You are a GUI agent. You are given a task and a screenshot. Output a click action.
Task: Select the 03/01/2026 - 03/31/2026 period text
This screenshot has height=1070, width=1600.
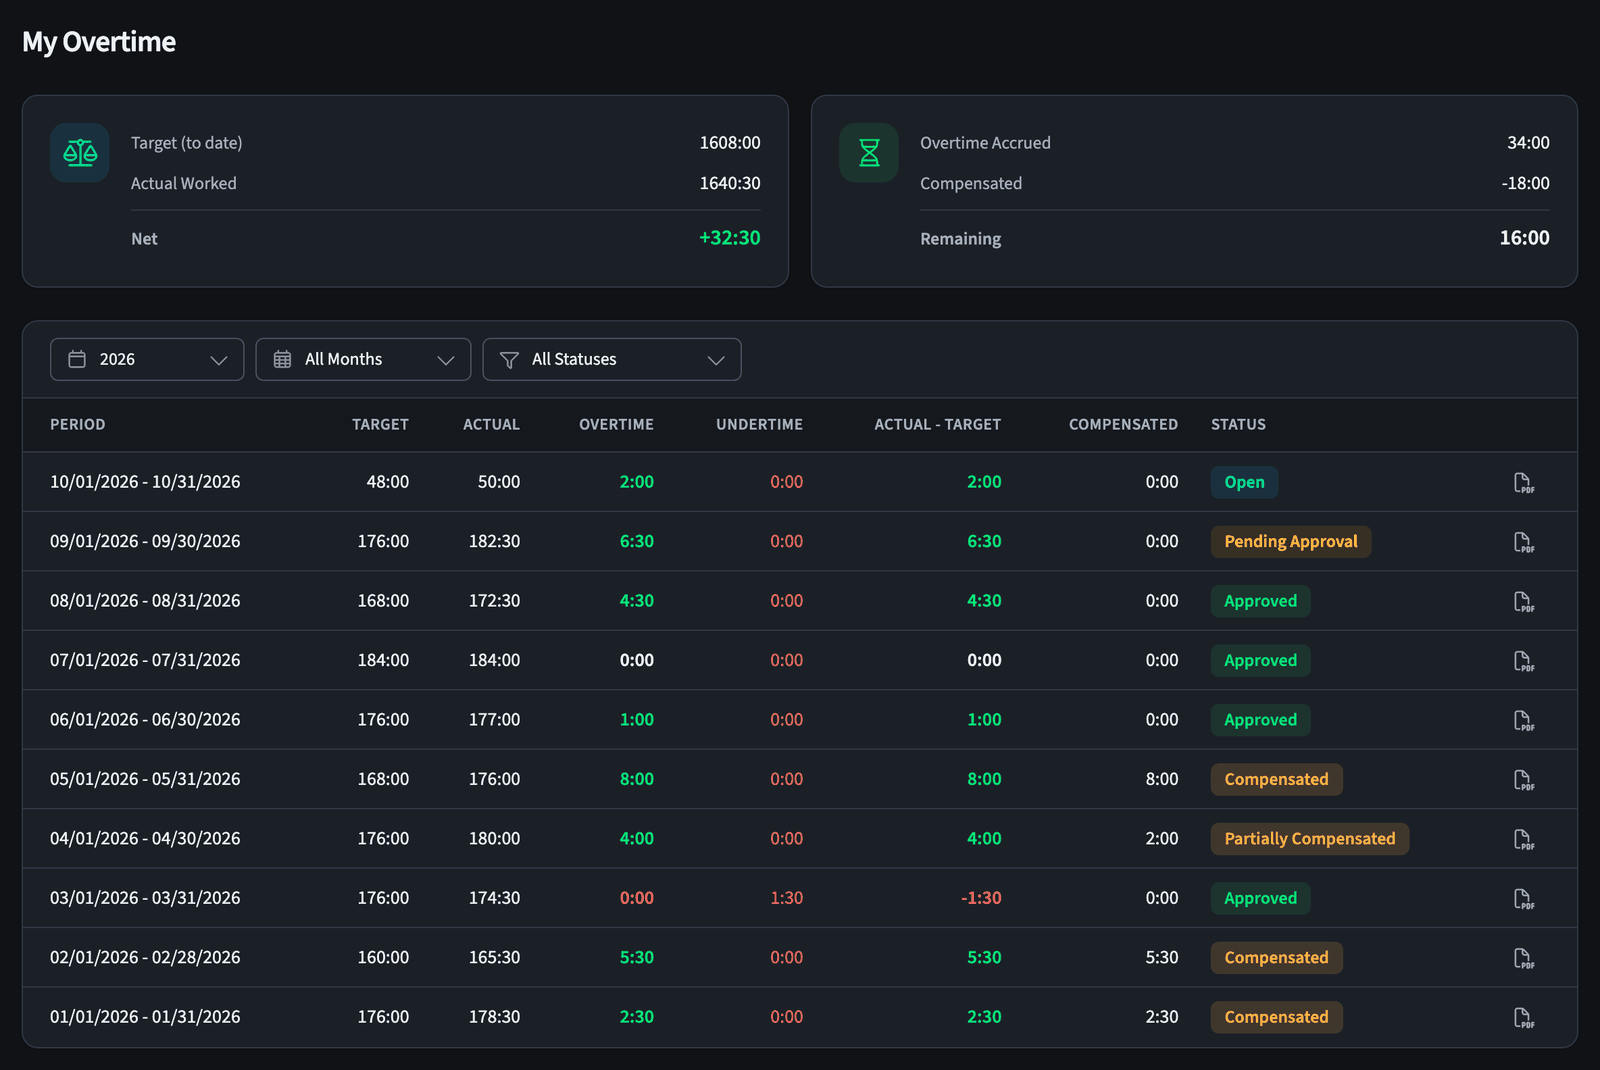coord(145,898)
